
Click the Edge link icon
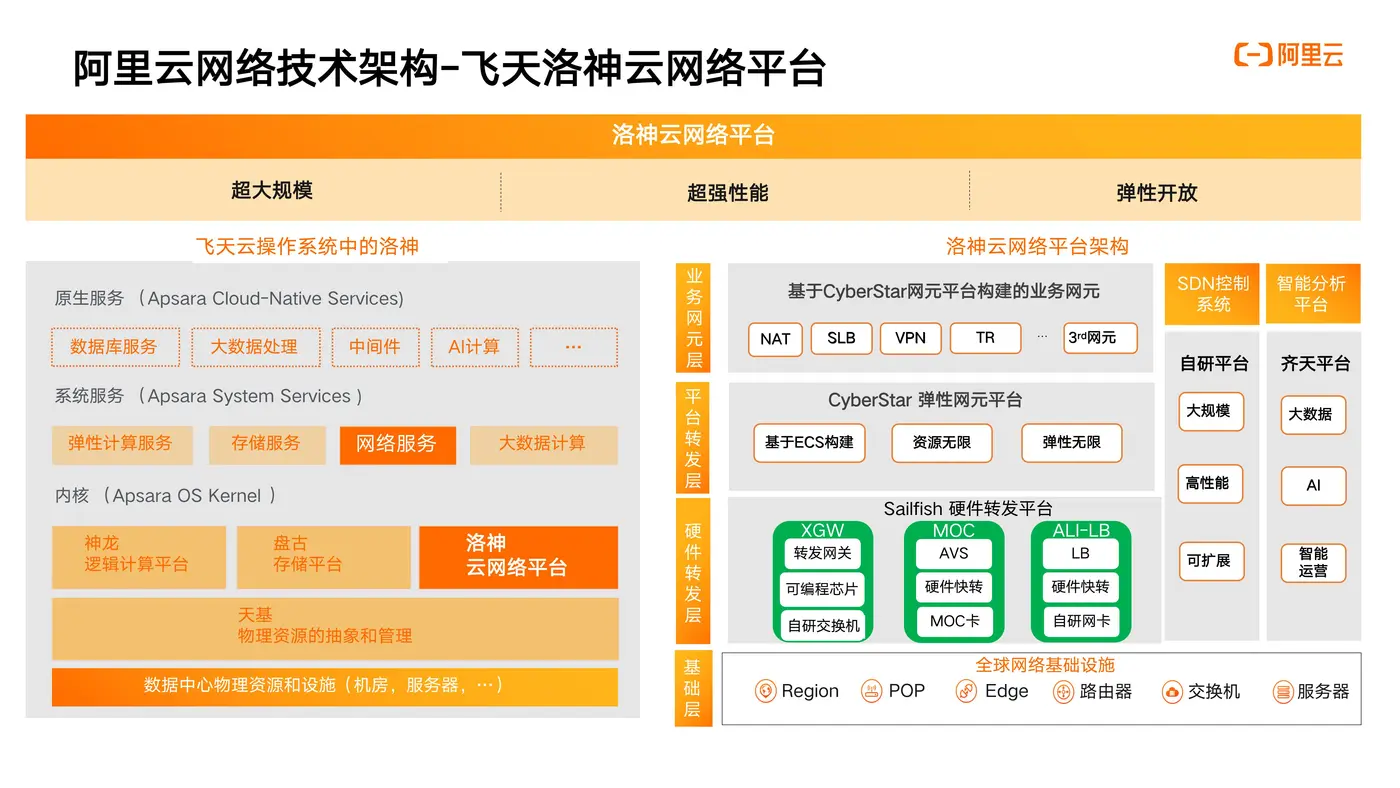[x=965, y=691]
